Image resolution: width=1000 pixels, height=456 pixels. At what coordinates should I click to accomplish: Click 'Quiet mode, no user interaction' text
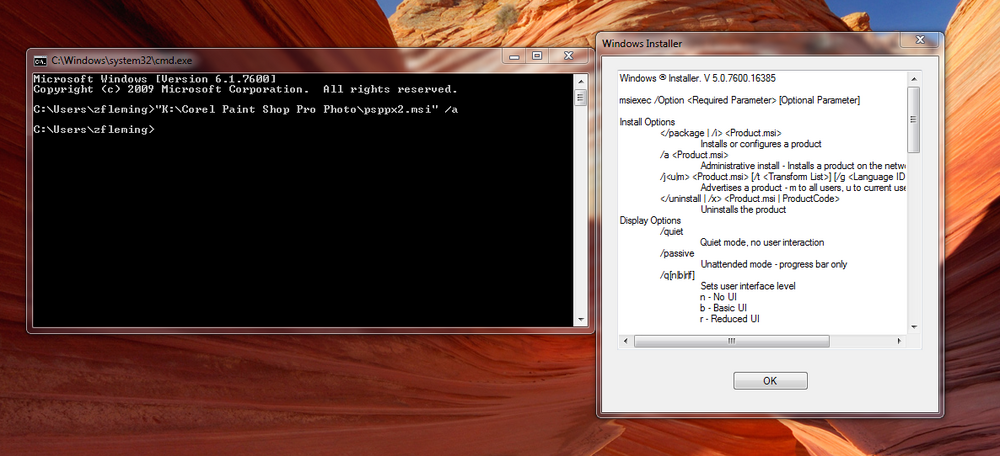click(x=762, y=242)
